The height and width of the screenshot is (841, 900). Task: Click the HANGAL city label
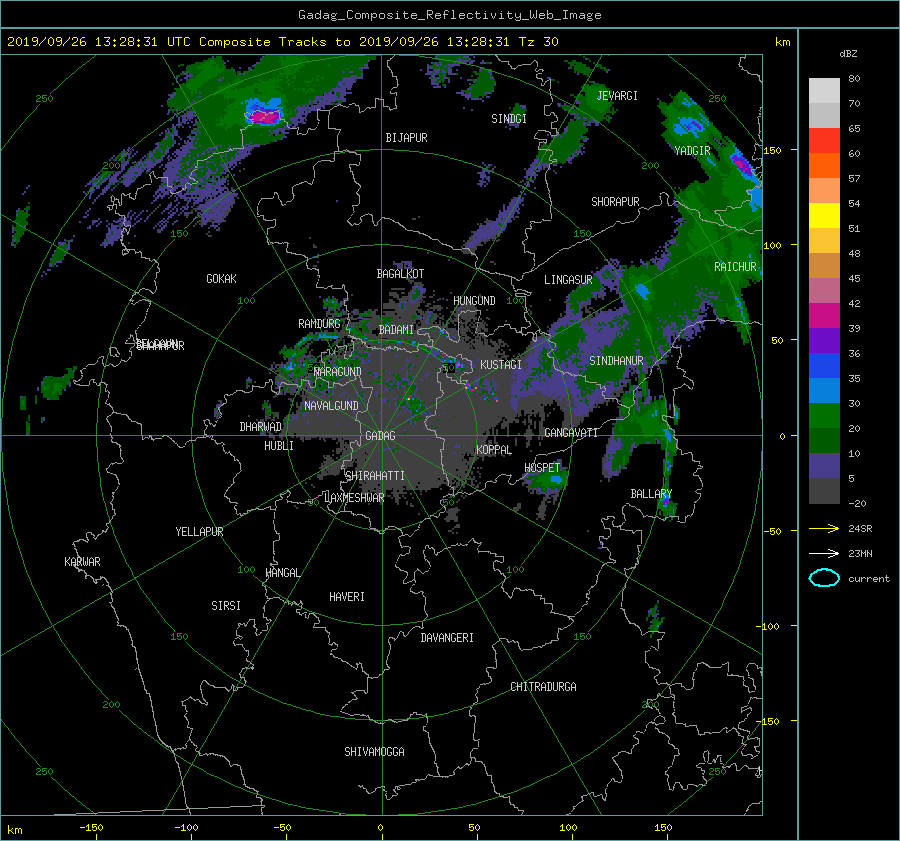pyautogui.click(x=282, y=573)
